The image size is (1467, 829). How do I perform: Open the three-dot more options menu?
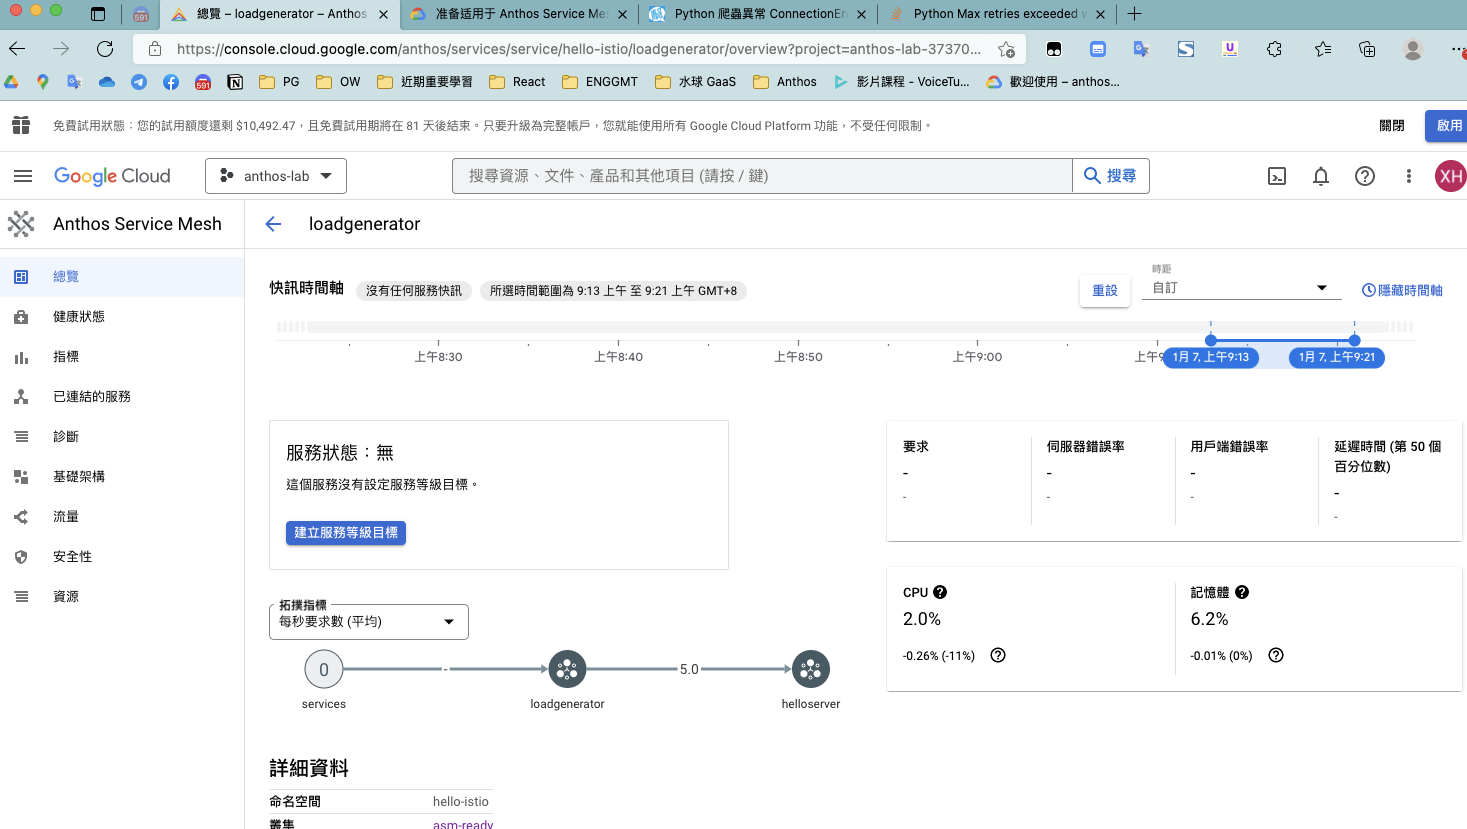pyautogui.click(x=1408, y=176)
